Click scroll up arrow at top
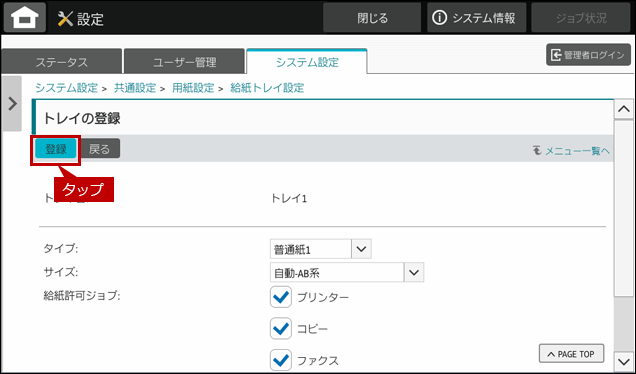The image size is (636, 374). pyautogui.click(x=623, y=109)
